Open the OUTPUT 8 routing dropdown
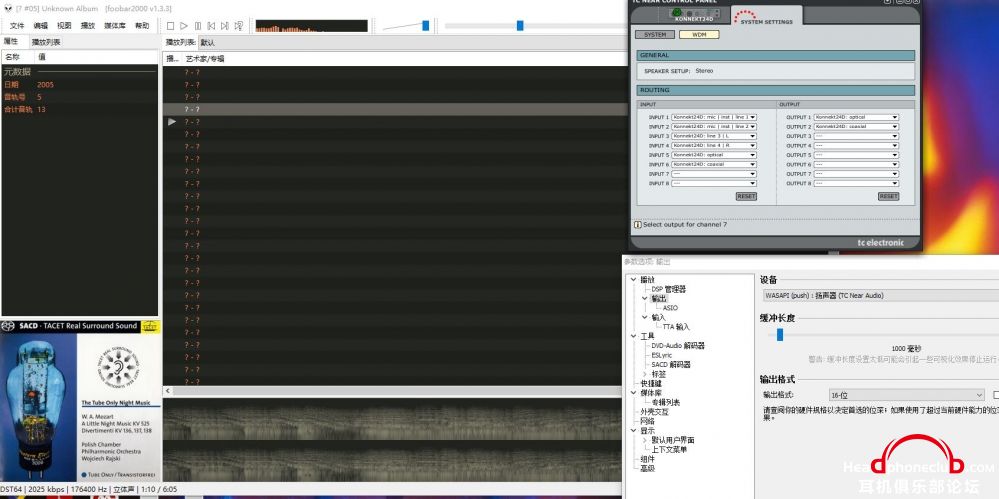 [856, 184]
